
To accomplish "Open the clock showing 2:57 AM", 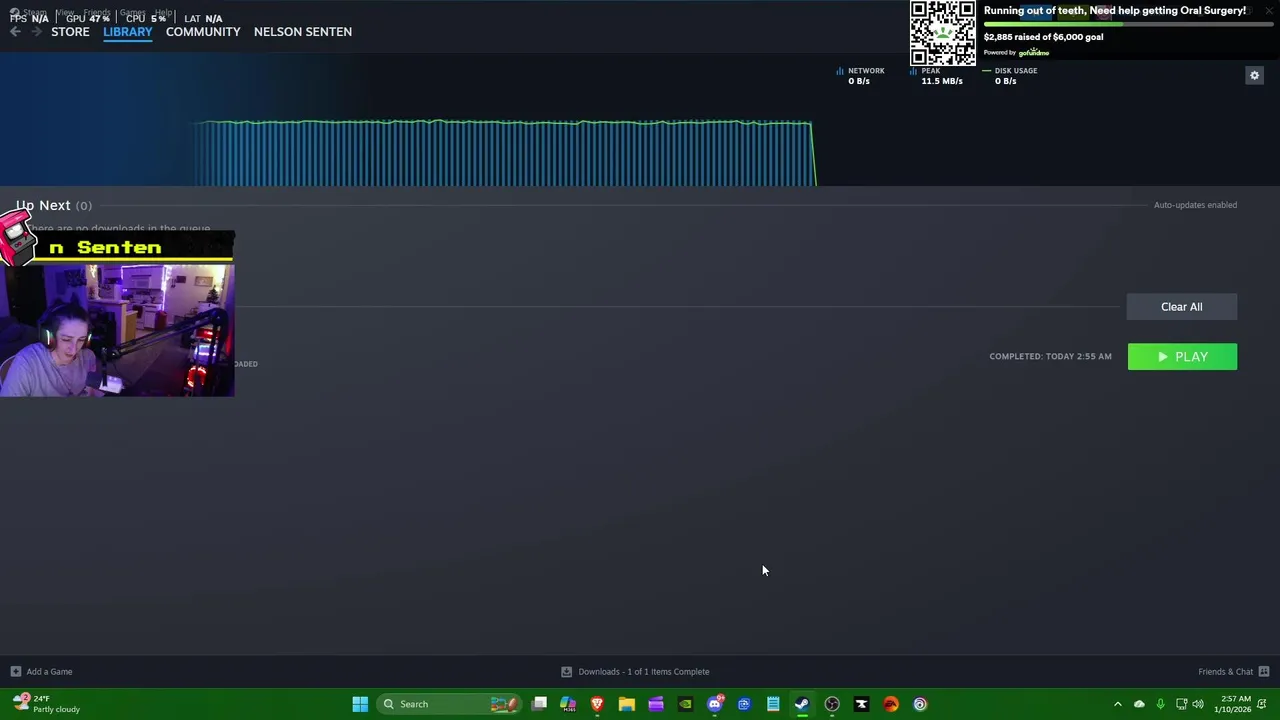I will pos(1232,704).
